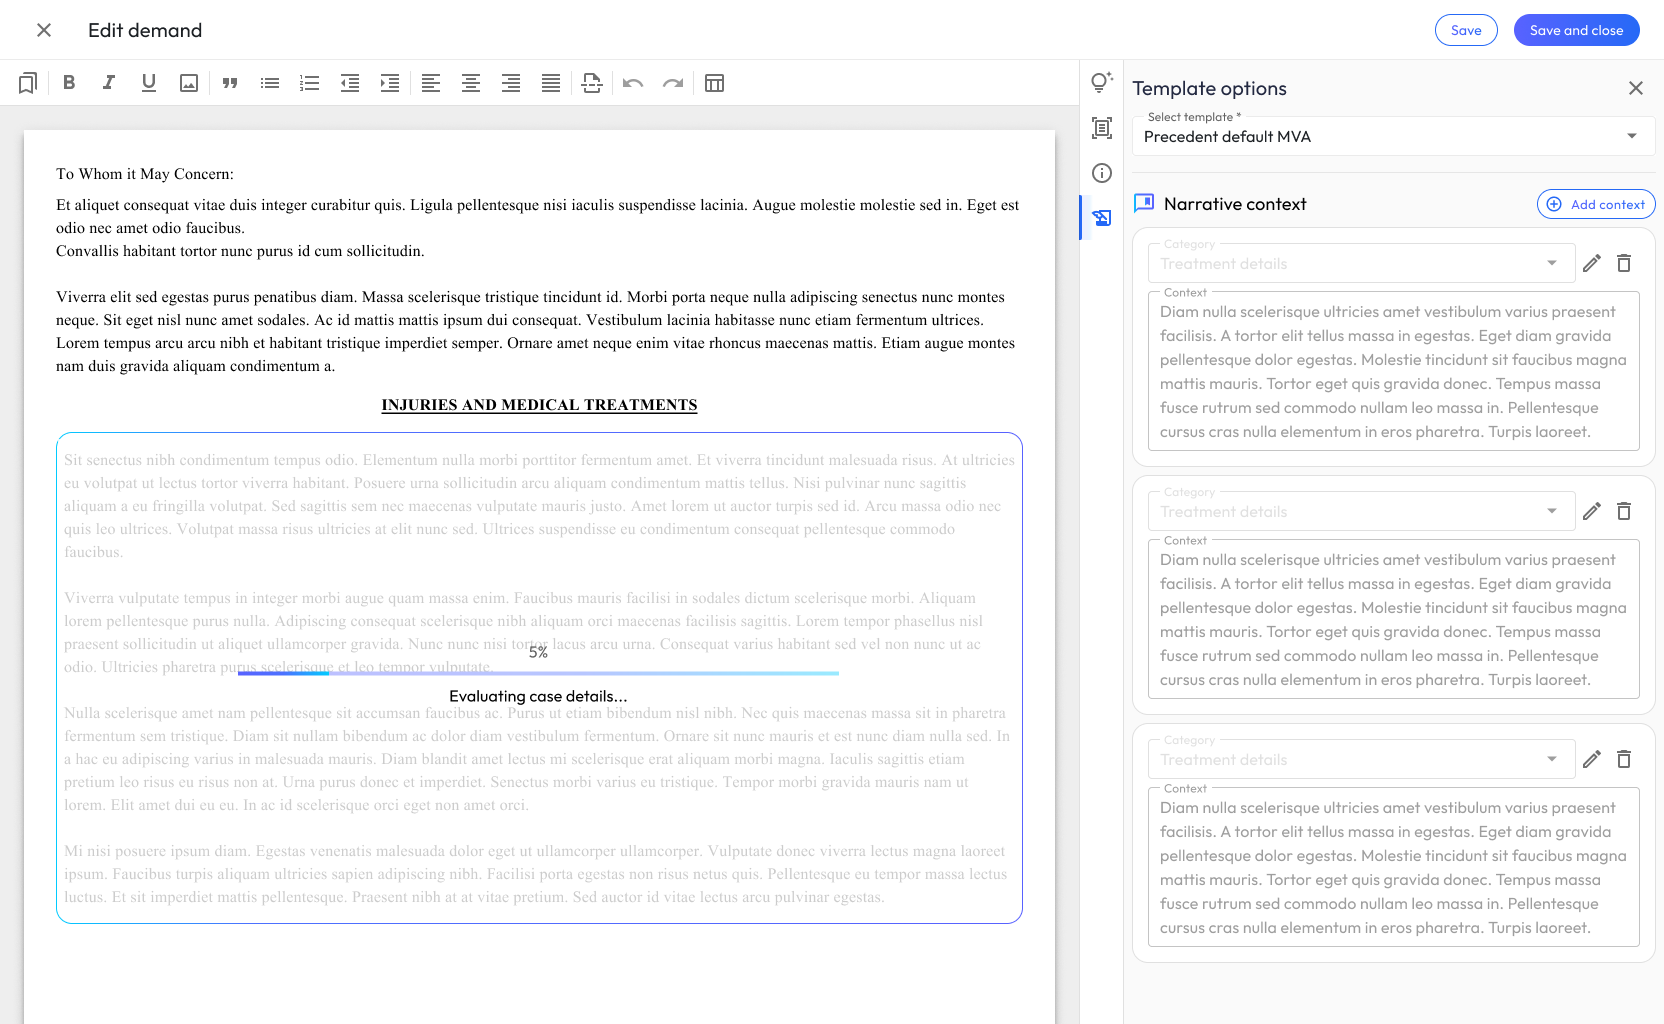
Task: Edit the first narrative context card
Action: (x=1592, y=263)
